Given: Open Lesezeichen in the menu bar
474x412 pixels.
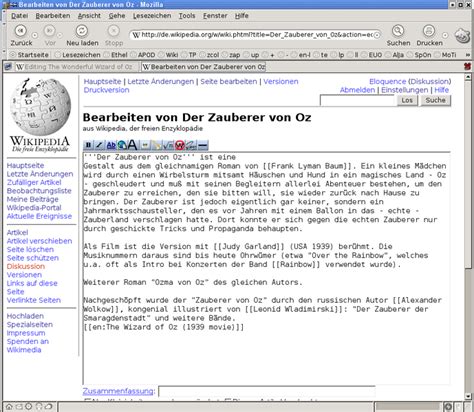Looking at the screenshot, I should pyautogui.click(x=152, y=16).
